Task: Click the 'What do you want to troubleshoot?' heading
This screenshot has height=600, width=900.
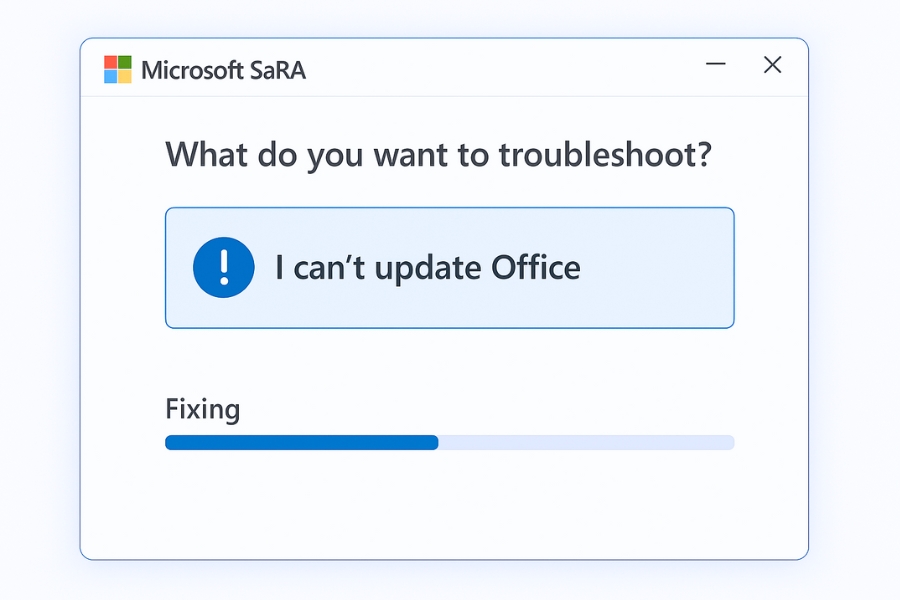Action: click(440, 155)
